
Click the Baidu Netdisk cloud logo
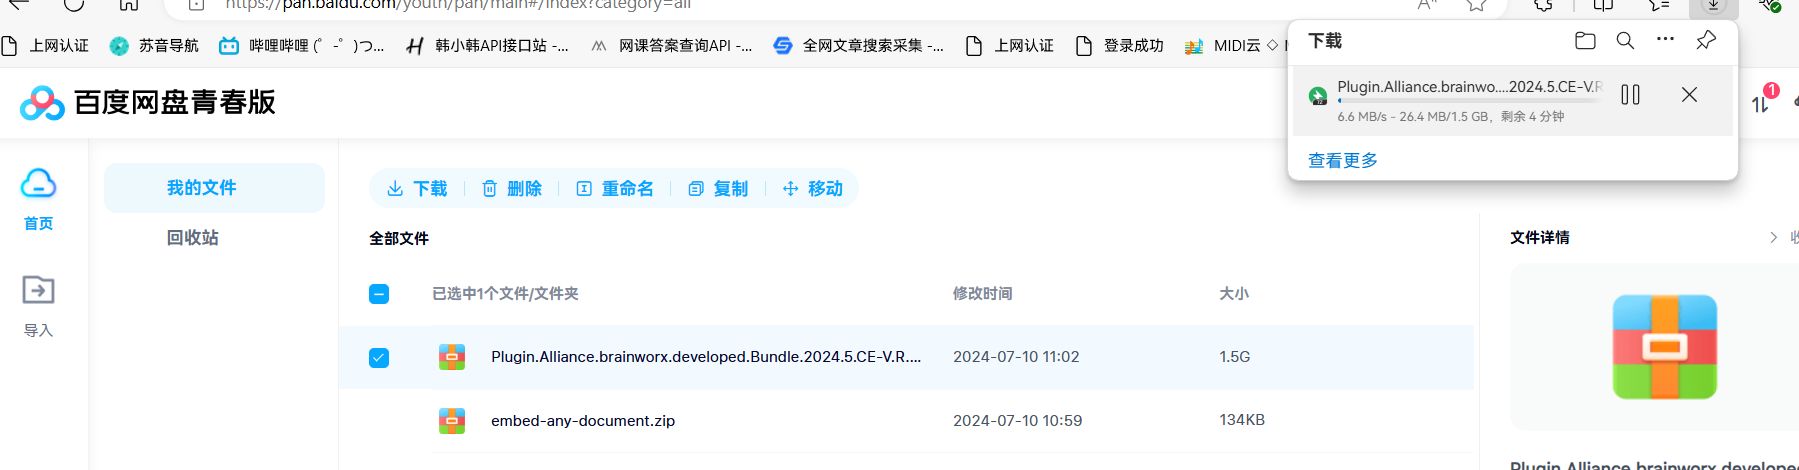pyautogui.click(x=42, y=103)
